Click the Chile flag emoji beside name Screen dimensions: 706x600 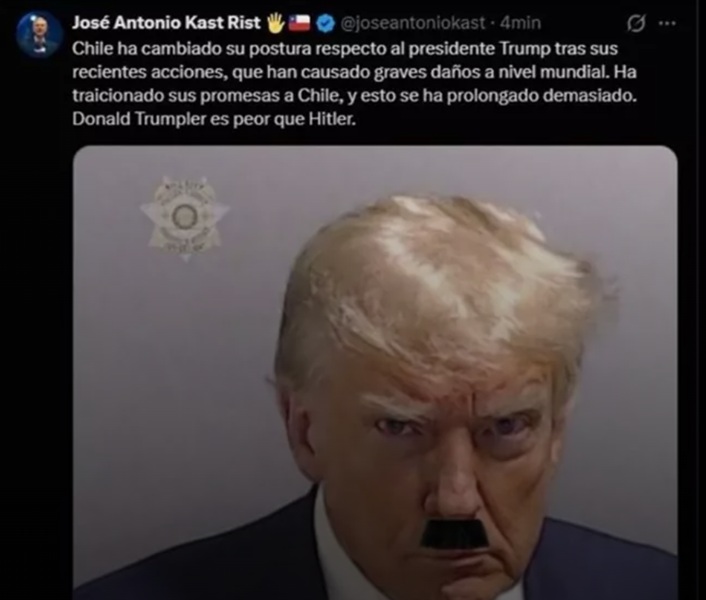point(299,22)
